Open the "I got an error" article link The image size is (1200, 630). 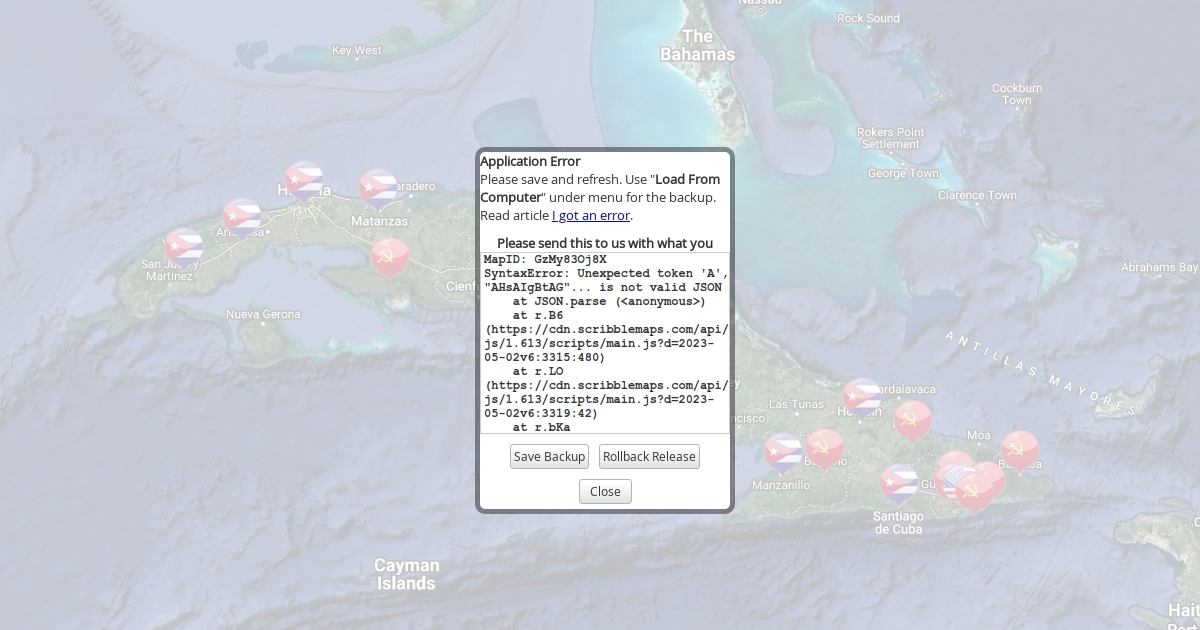click(x=591, y=215)
